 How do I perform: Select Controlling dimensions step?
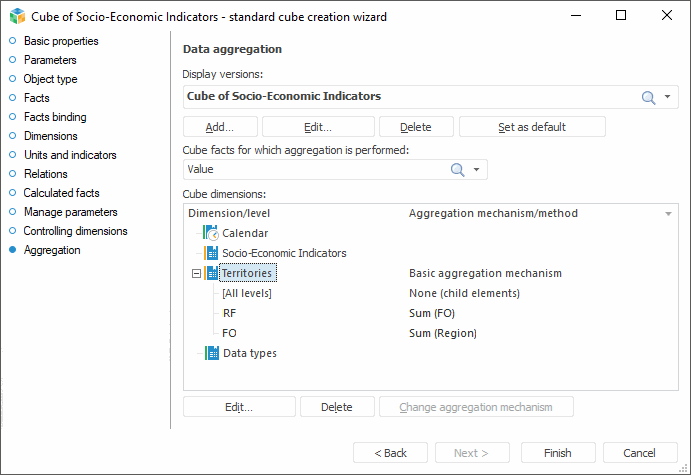click(75, 231)
